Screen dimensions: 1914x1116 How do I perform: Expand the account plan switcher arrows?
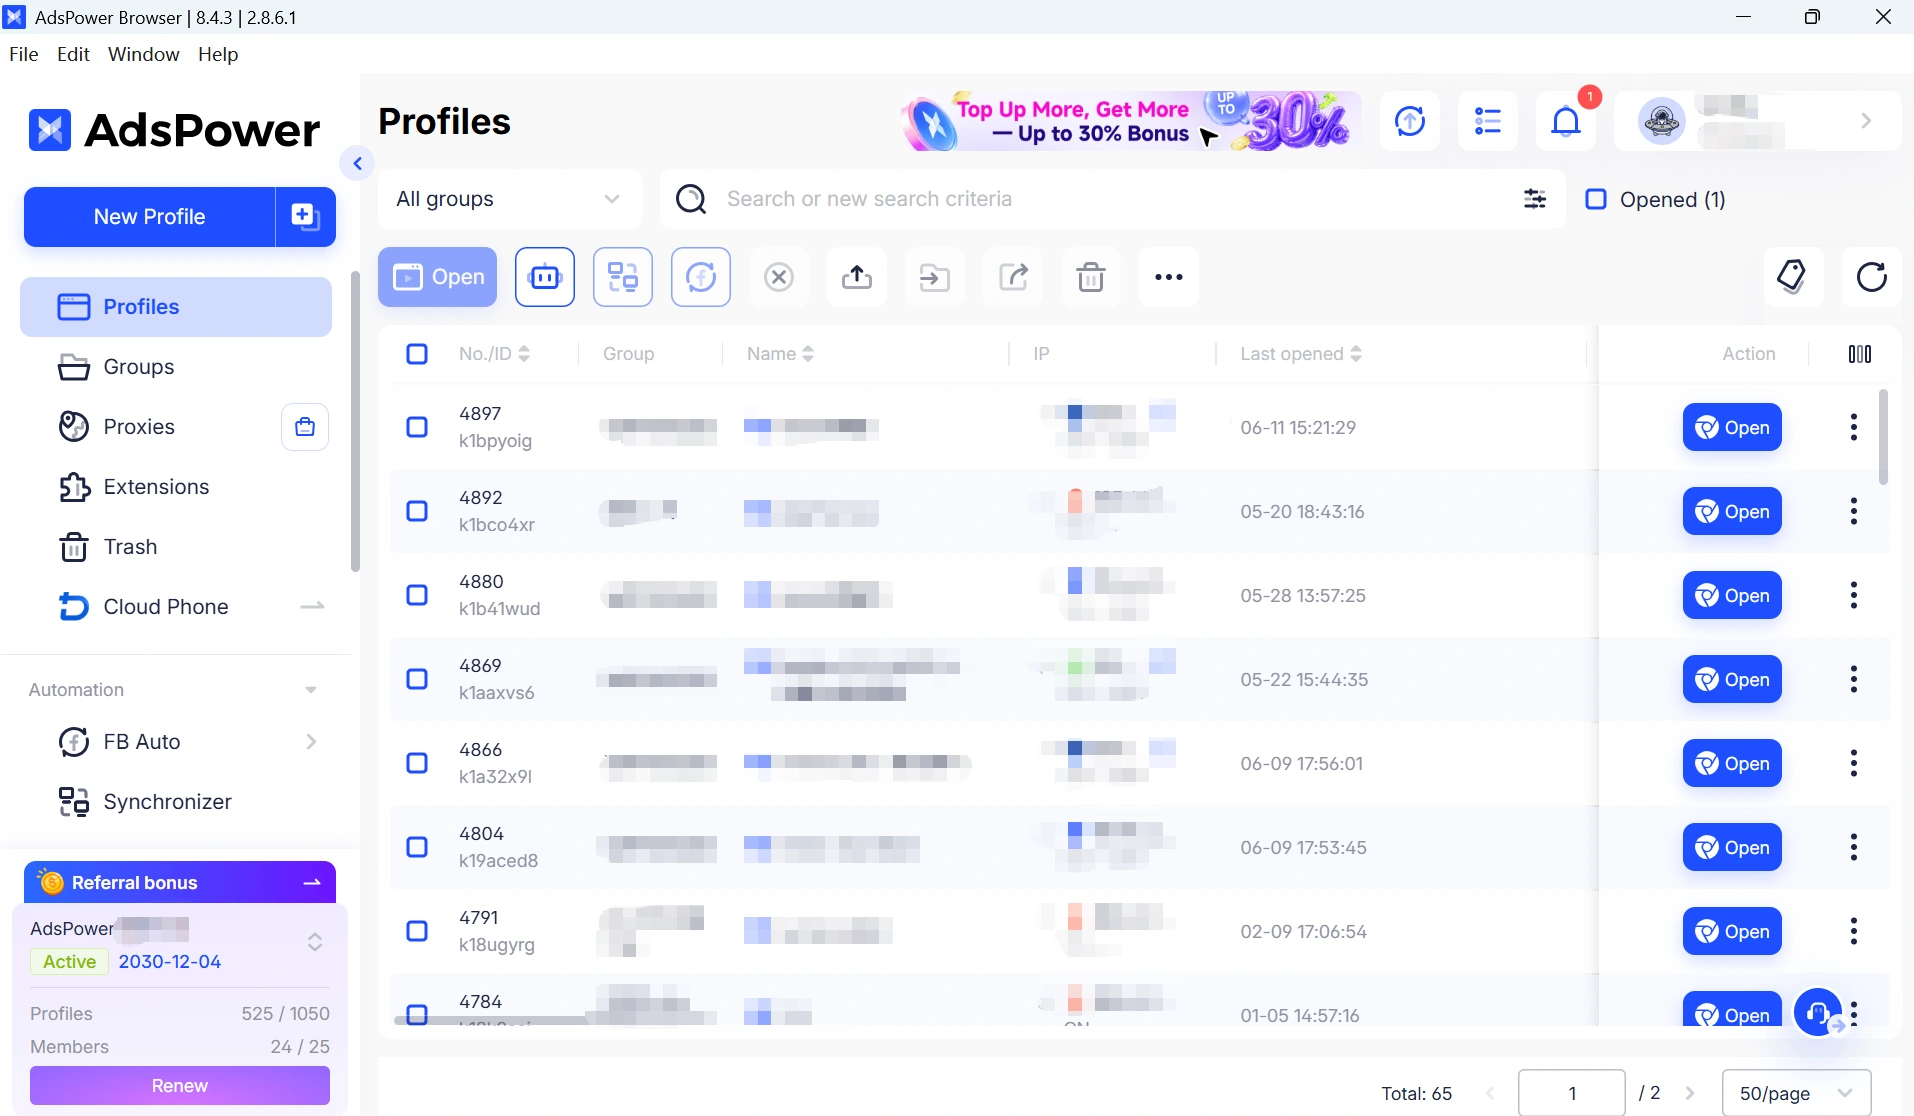point(315,942)
